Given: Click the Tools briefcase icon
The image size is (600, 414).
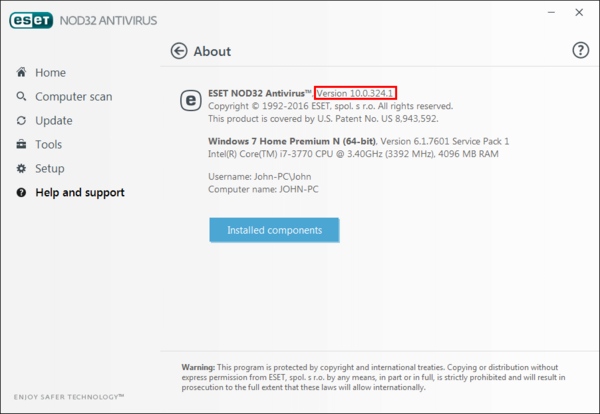Looking at the screenshot, I should point(21,144).
